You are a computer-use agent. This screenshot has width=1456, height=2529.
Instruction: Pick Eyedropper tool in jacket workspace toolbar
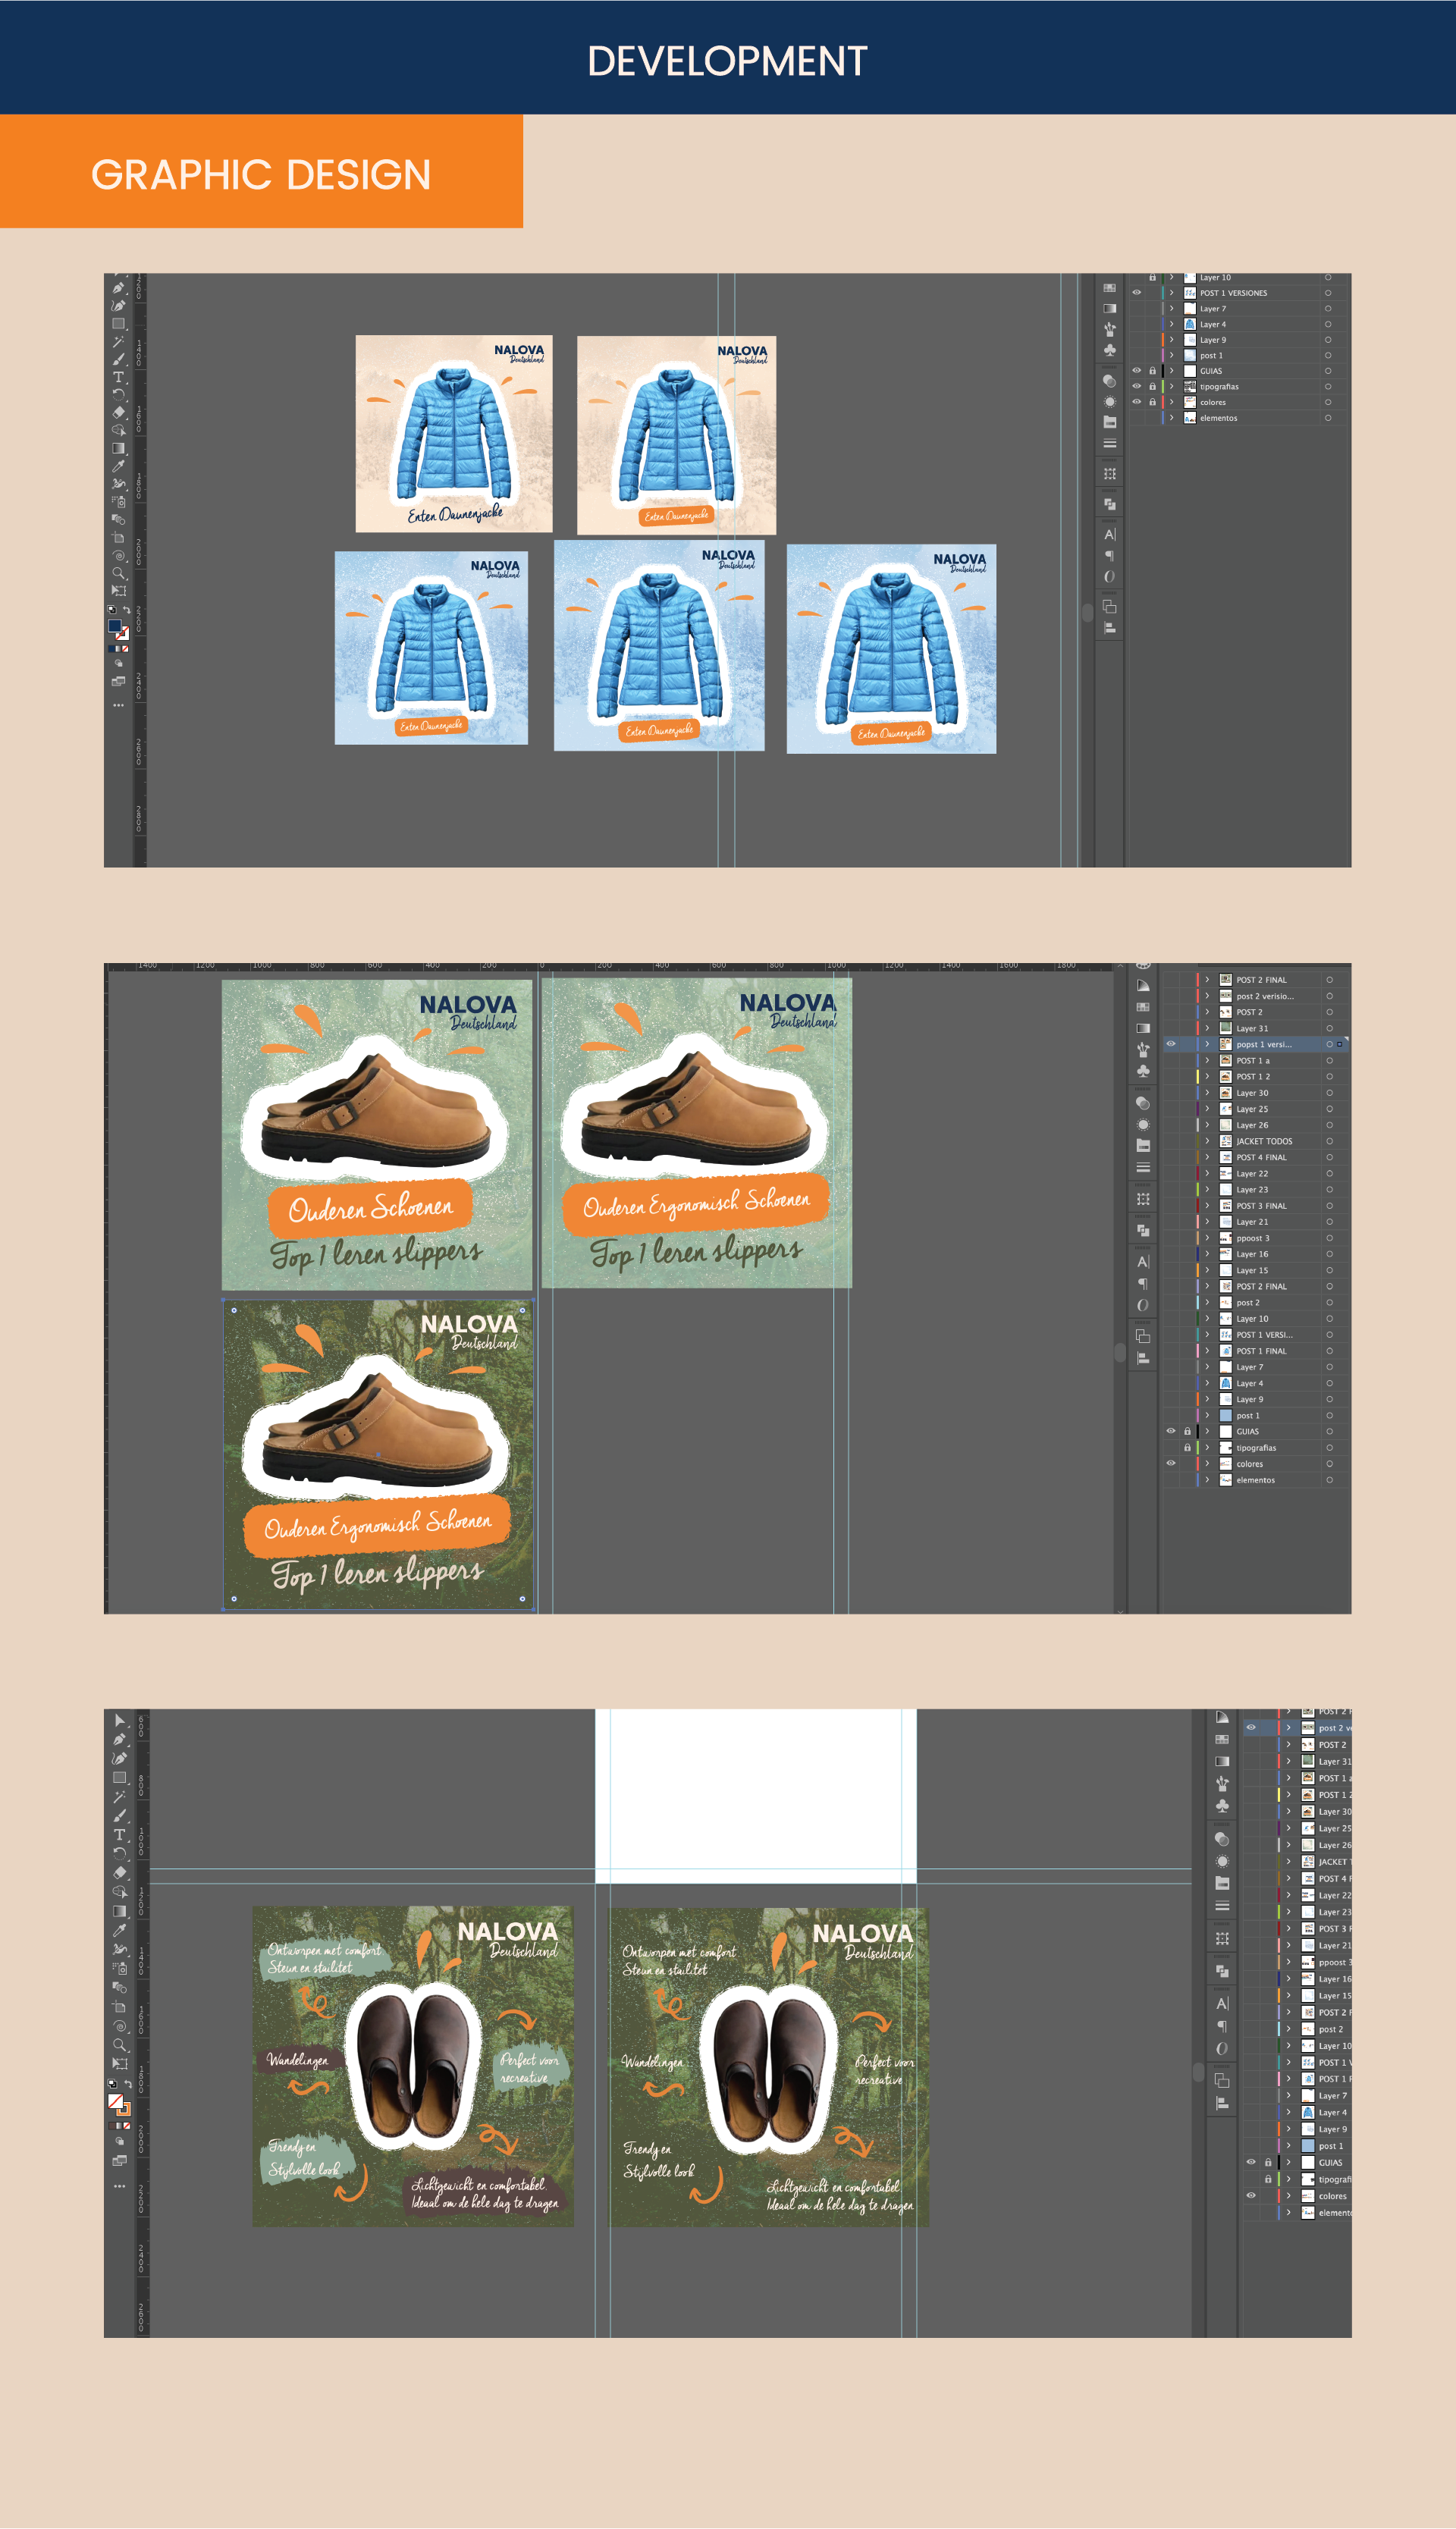pyautogui.click(x=118, y=466)
